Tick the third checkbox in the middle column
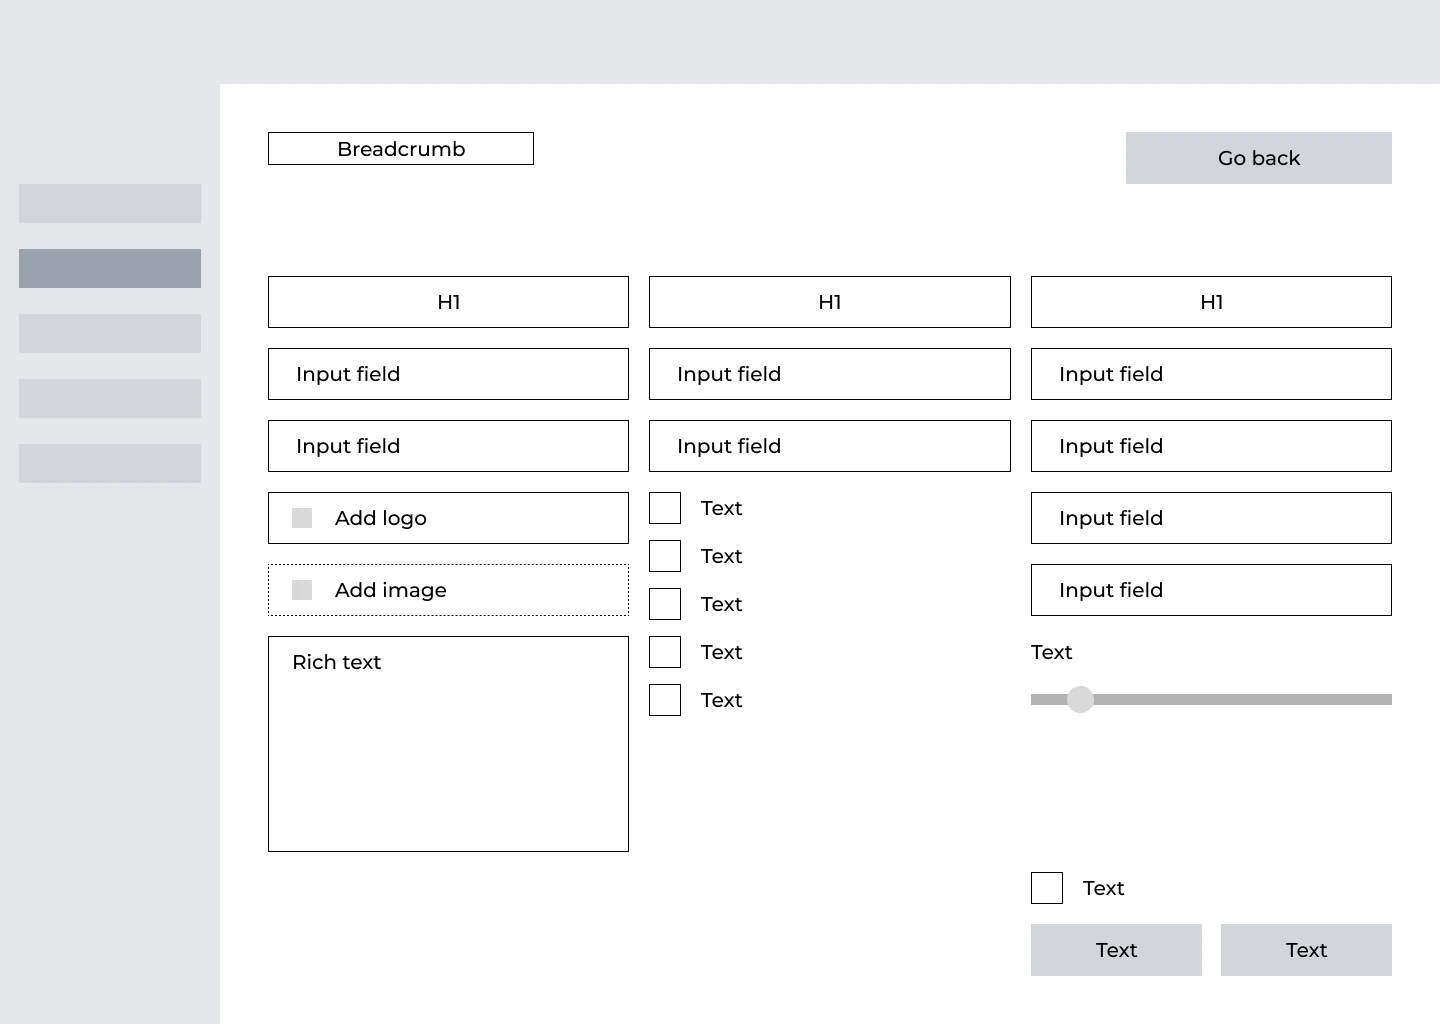 point(665,604)
